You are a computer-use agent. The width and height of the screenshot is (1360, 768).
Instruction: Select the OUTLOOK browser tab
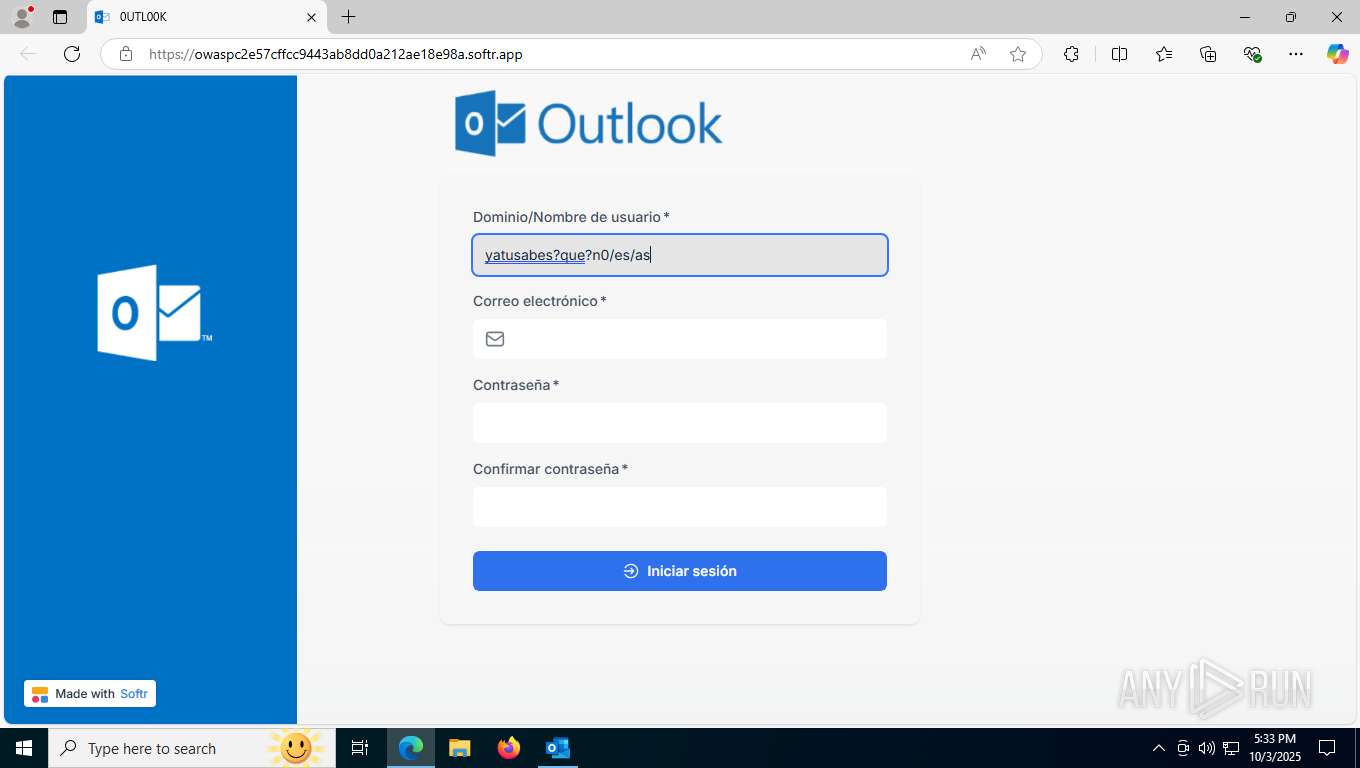pyautogui.click(x=207, y=17)
